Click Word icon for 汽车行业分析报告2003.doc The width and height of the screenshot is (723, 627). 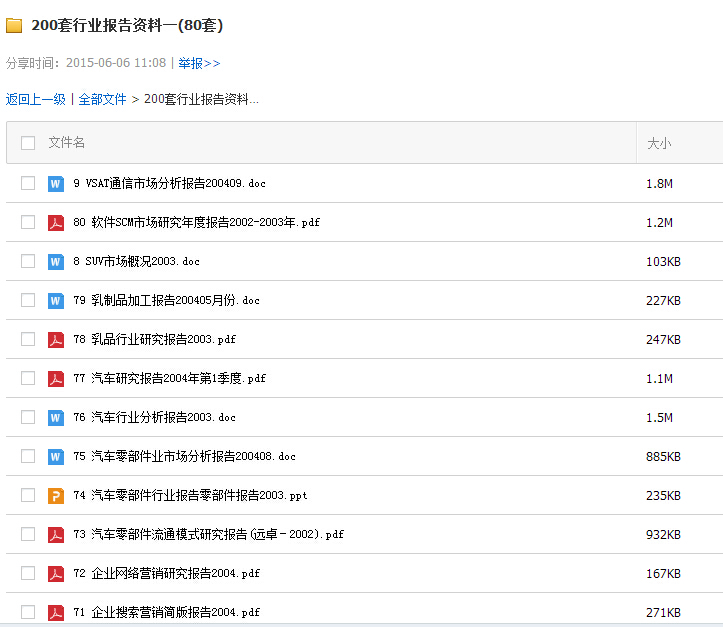[x=56, y=417]
